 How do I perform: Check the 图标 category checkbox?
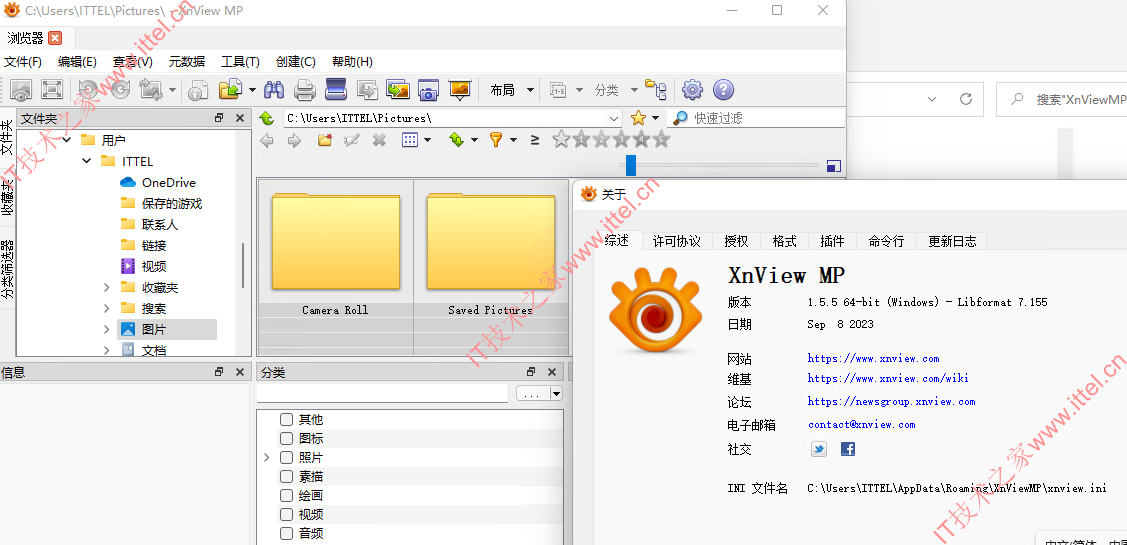287,439
